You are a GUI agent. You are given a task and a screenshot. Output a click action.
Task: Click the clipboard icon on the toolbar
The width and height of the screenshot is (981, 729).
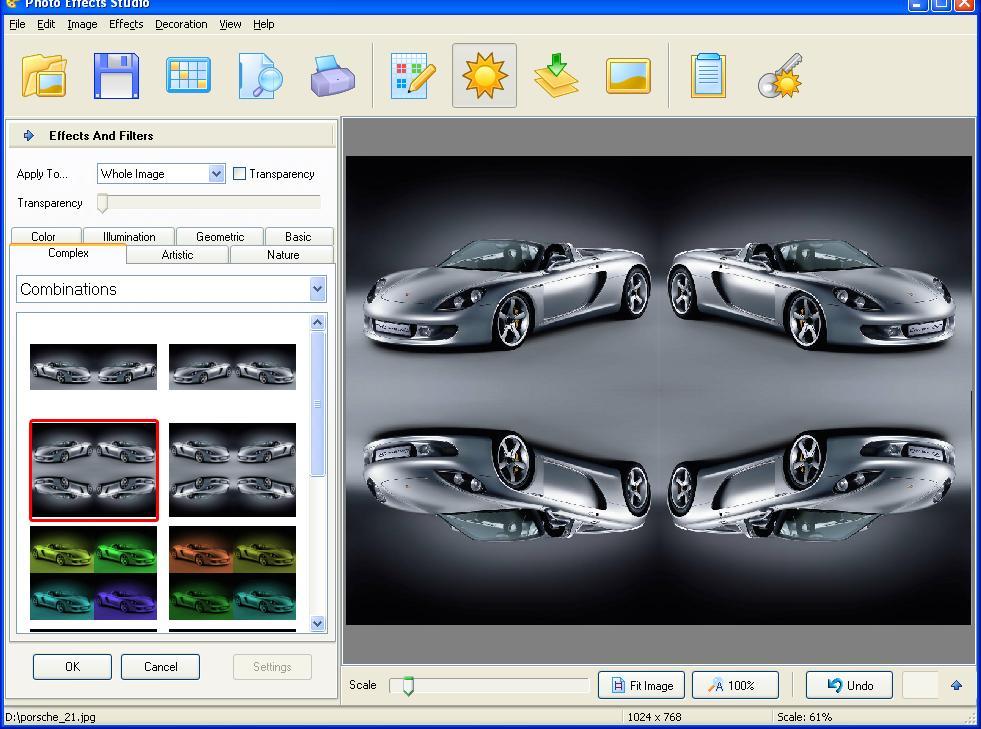(707, 74)
